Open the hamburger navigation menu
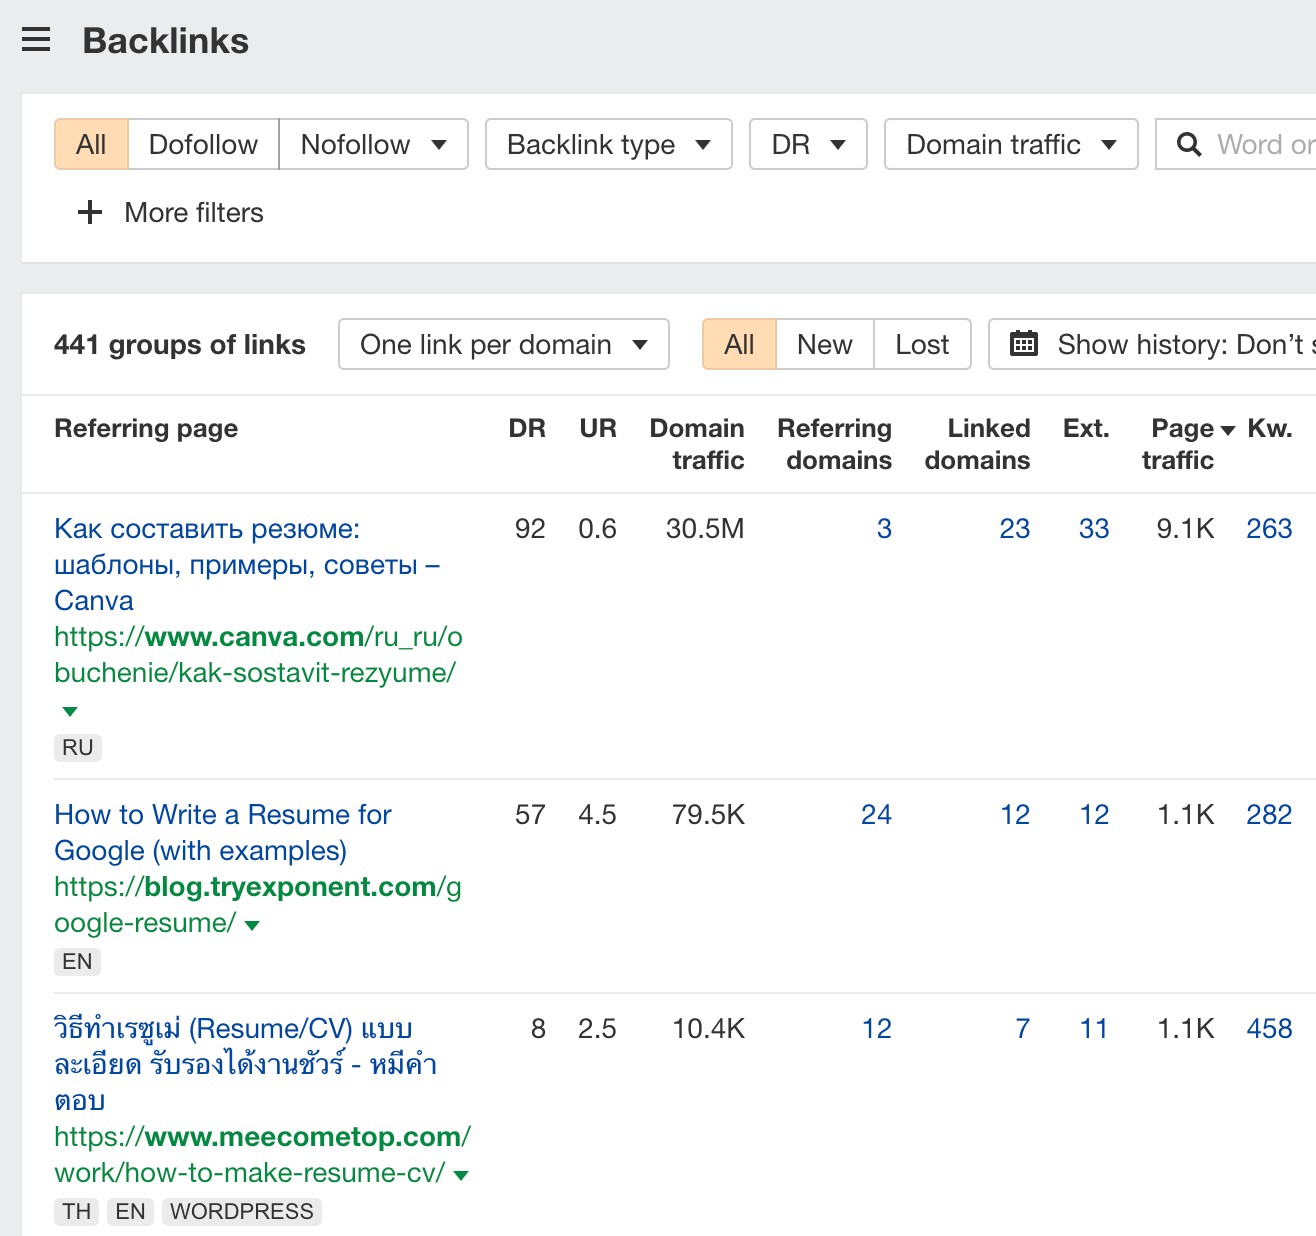1316x1236 pixels. click(36, 39)
